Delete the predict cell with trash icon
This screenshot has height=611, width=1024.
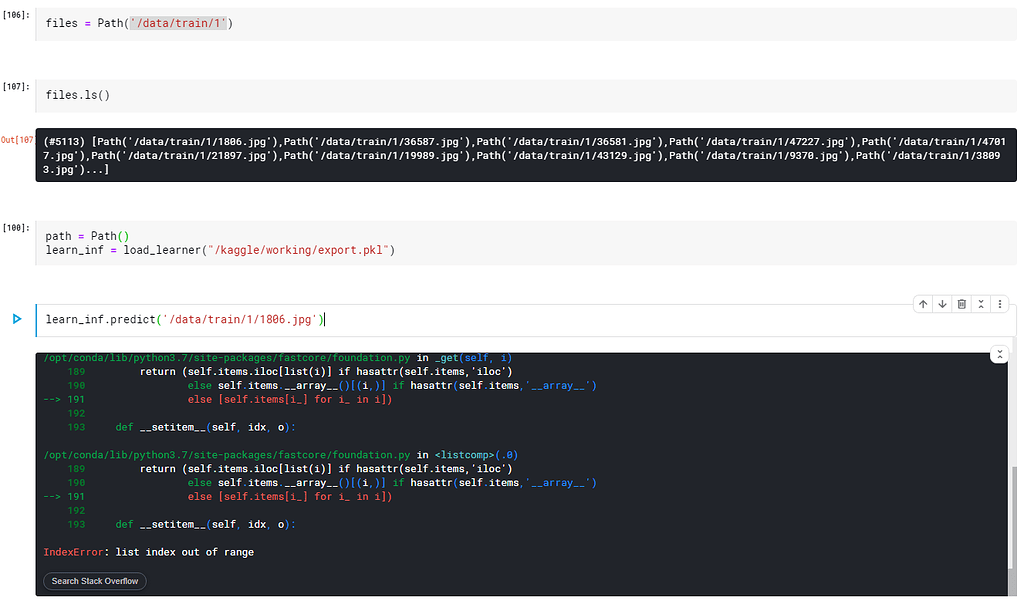pyautogui.click(x=961, y=303)
